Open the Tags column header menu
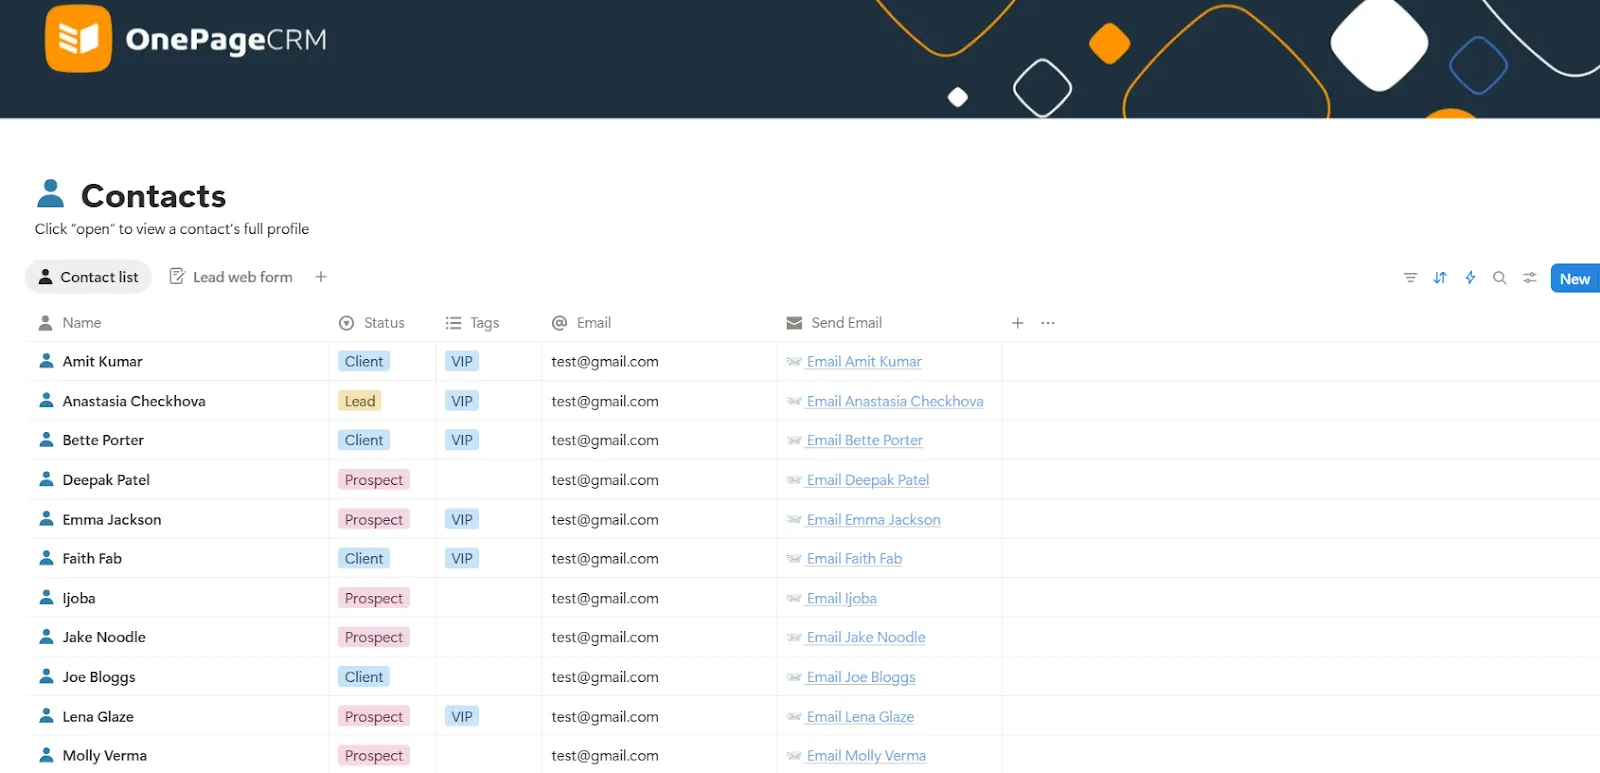 (472, 323)
